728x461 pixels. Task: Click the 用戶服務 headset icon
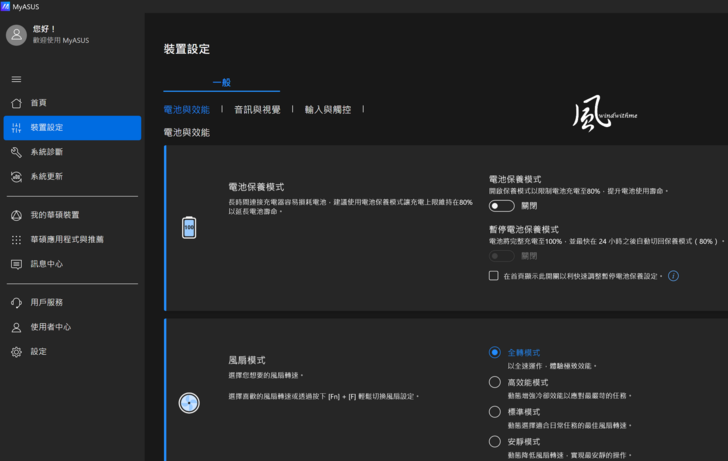pos(16,302)
